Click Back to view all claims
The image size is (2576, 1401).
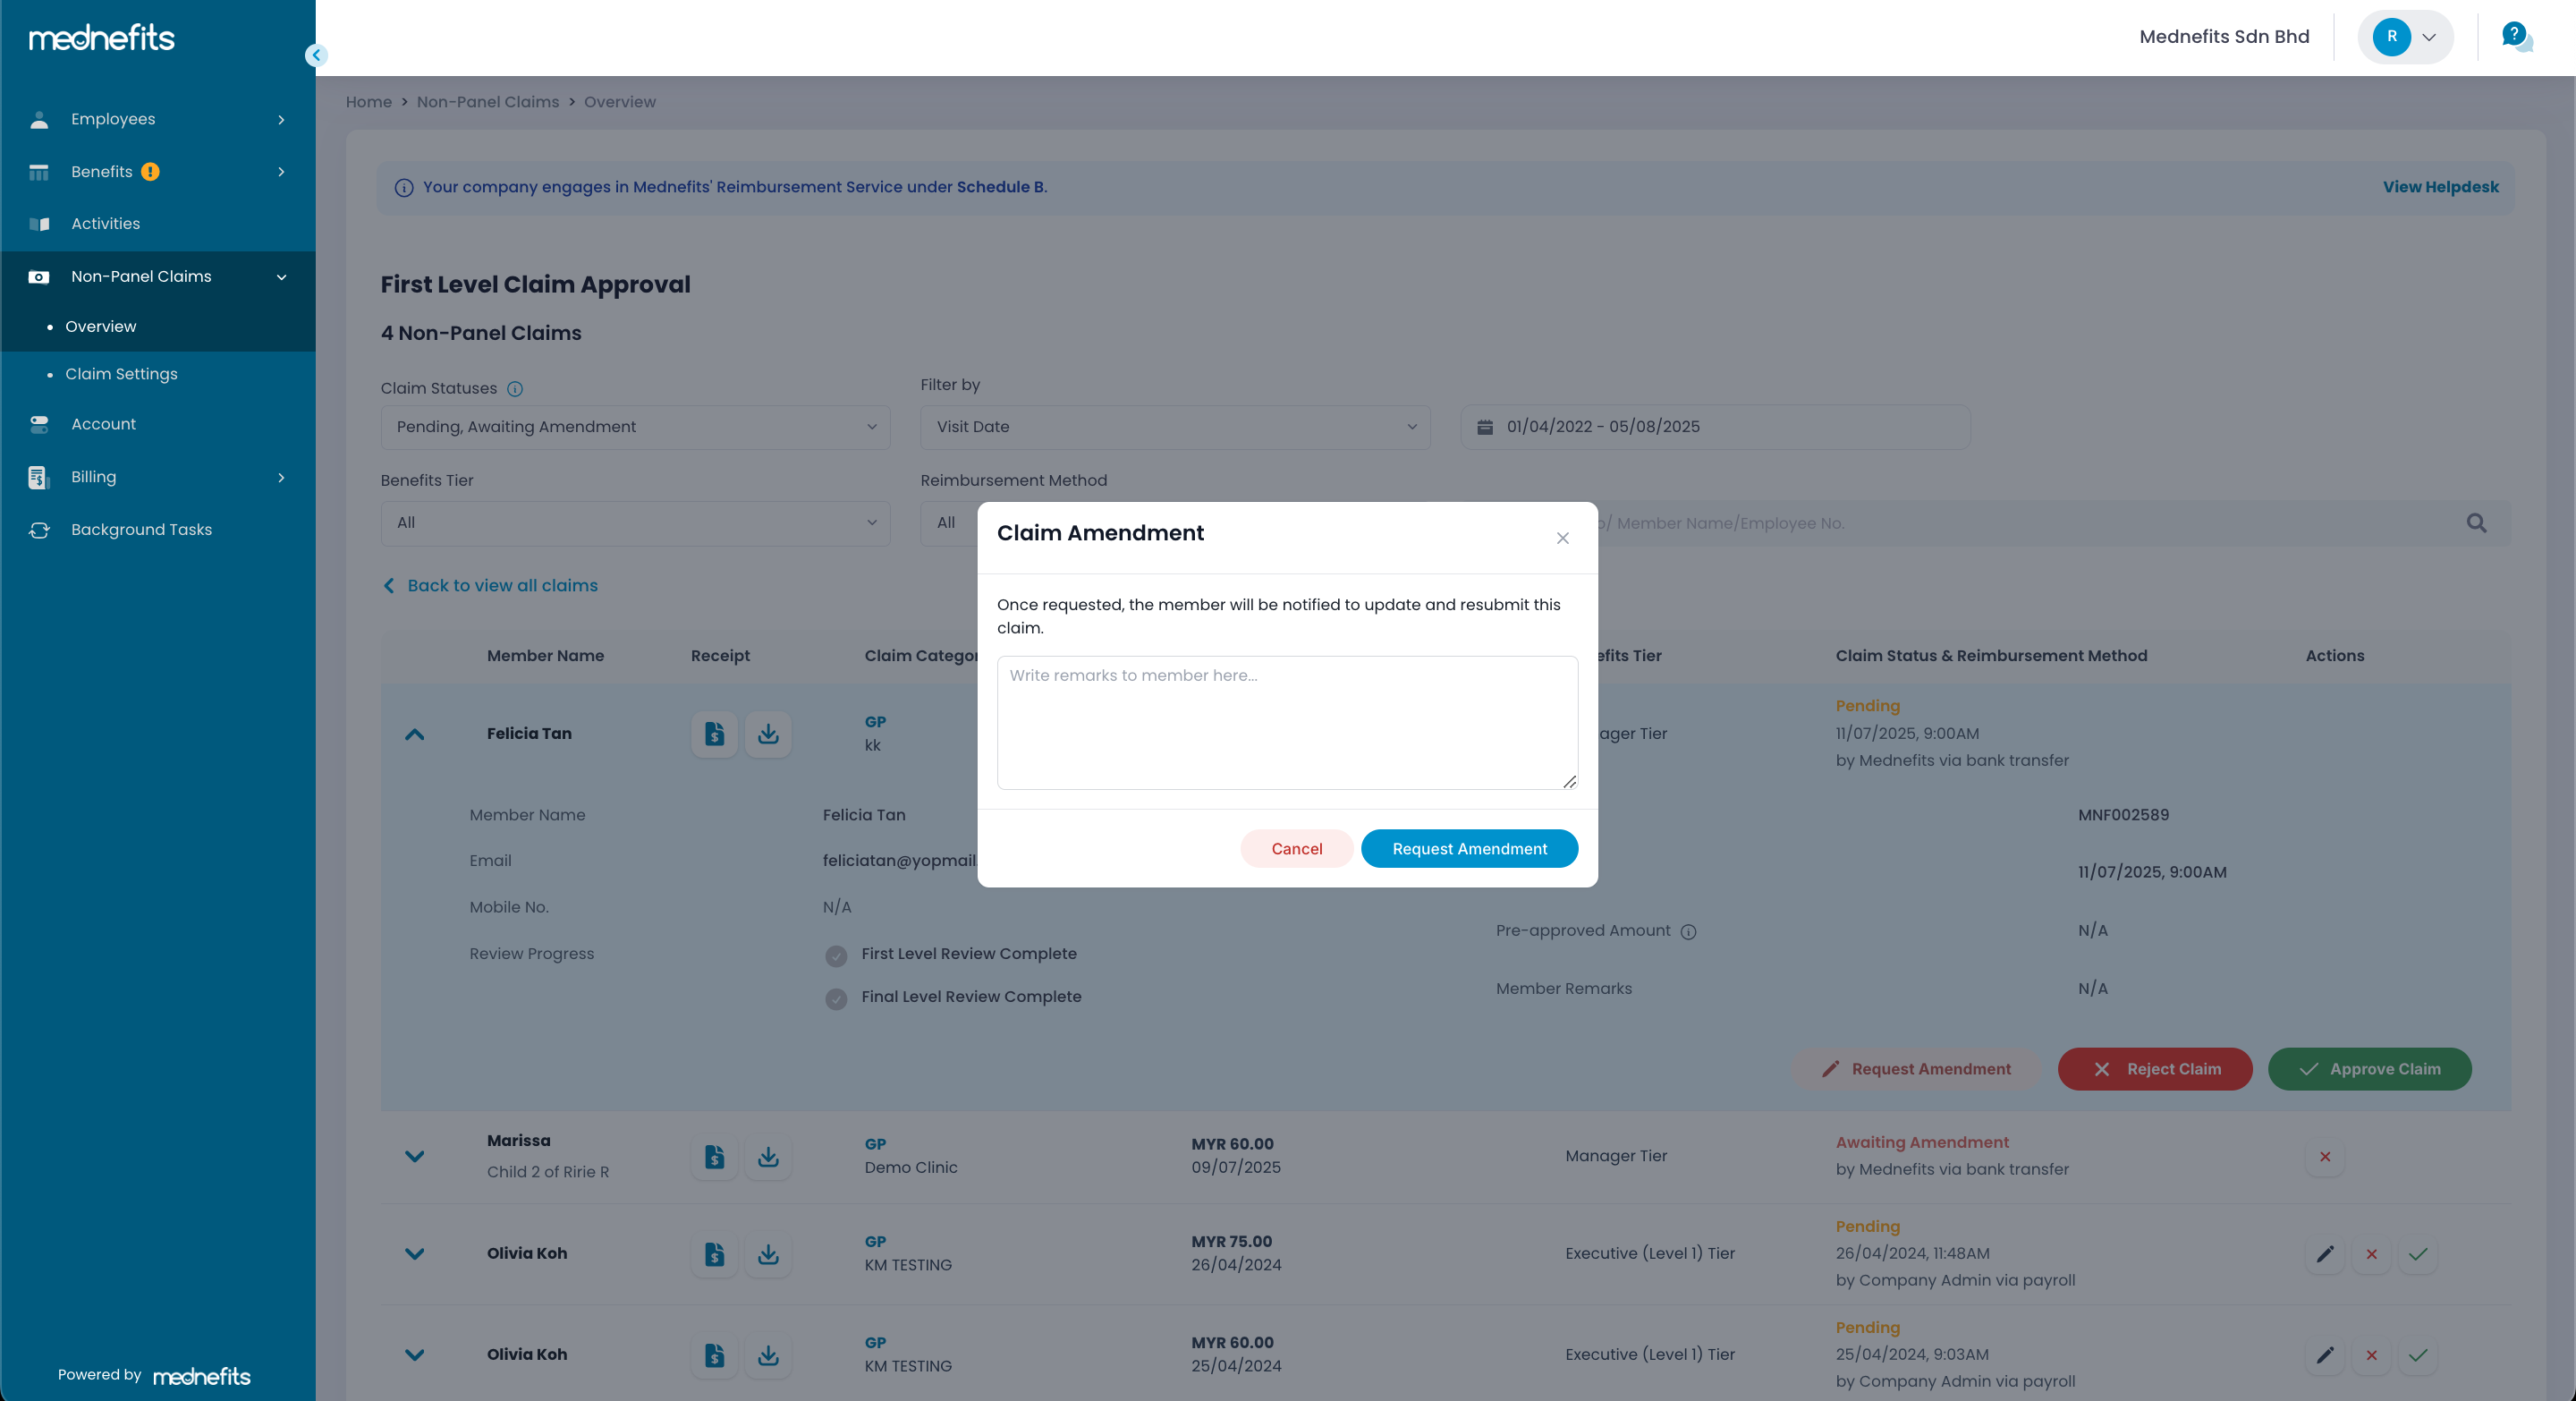pyautogui.click(x=490, y=586)
